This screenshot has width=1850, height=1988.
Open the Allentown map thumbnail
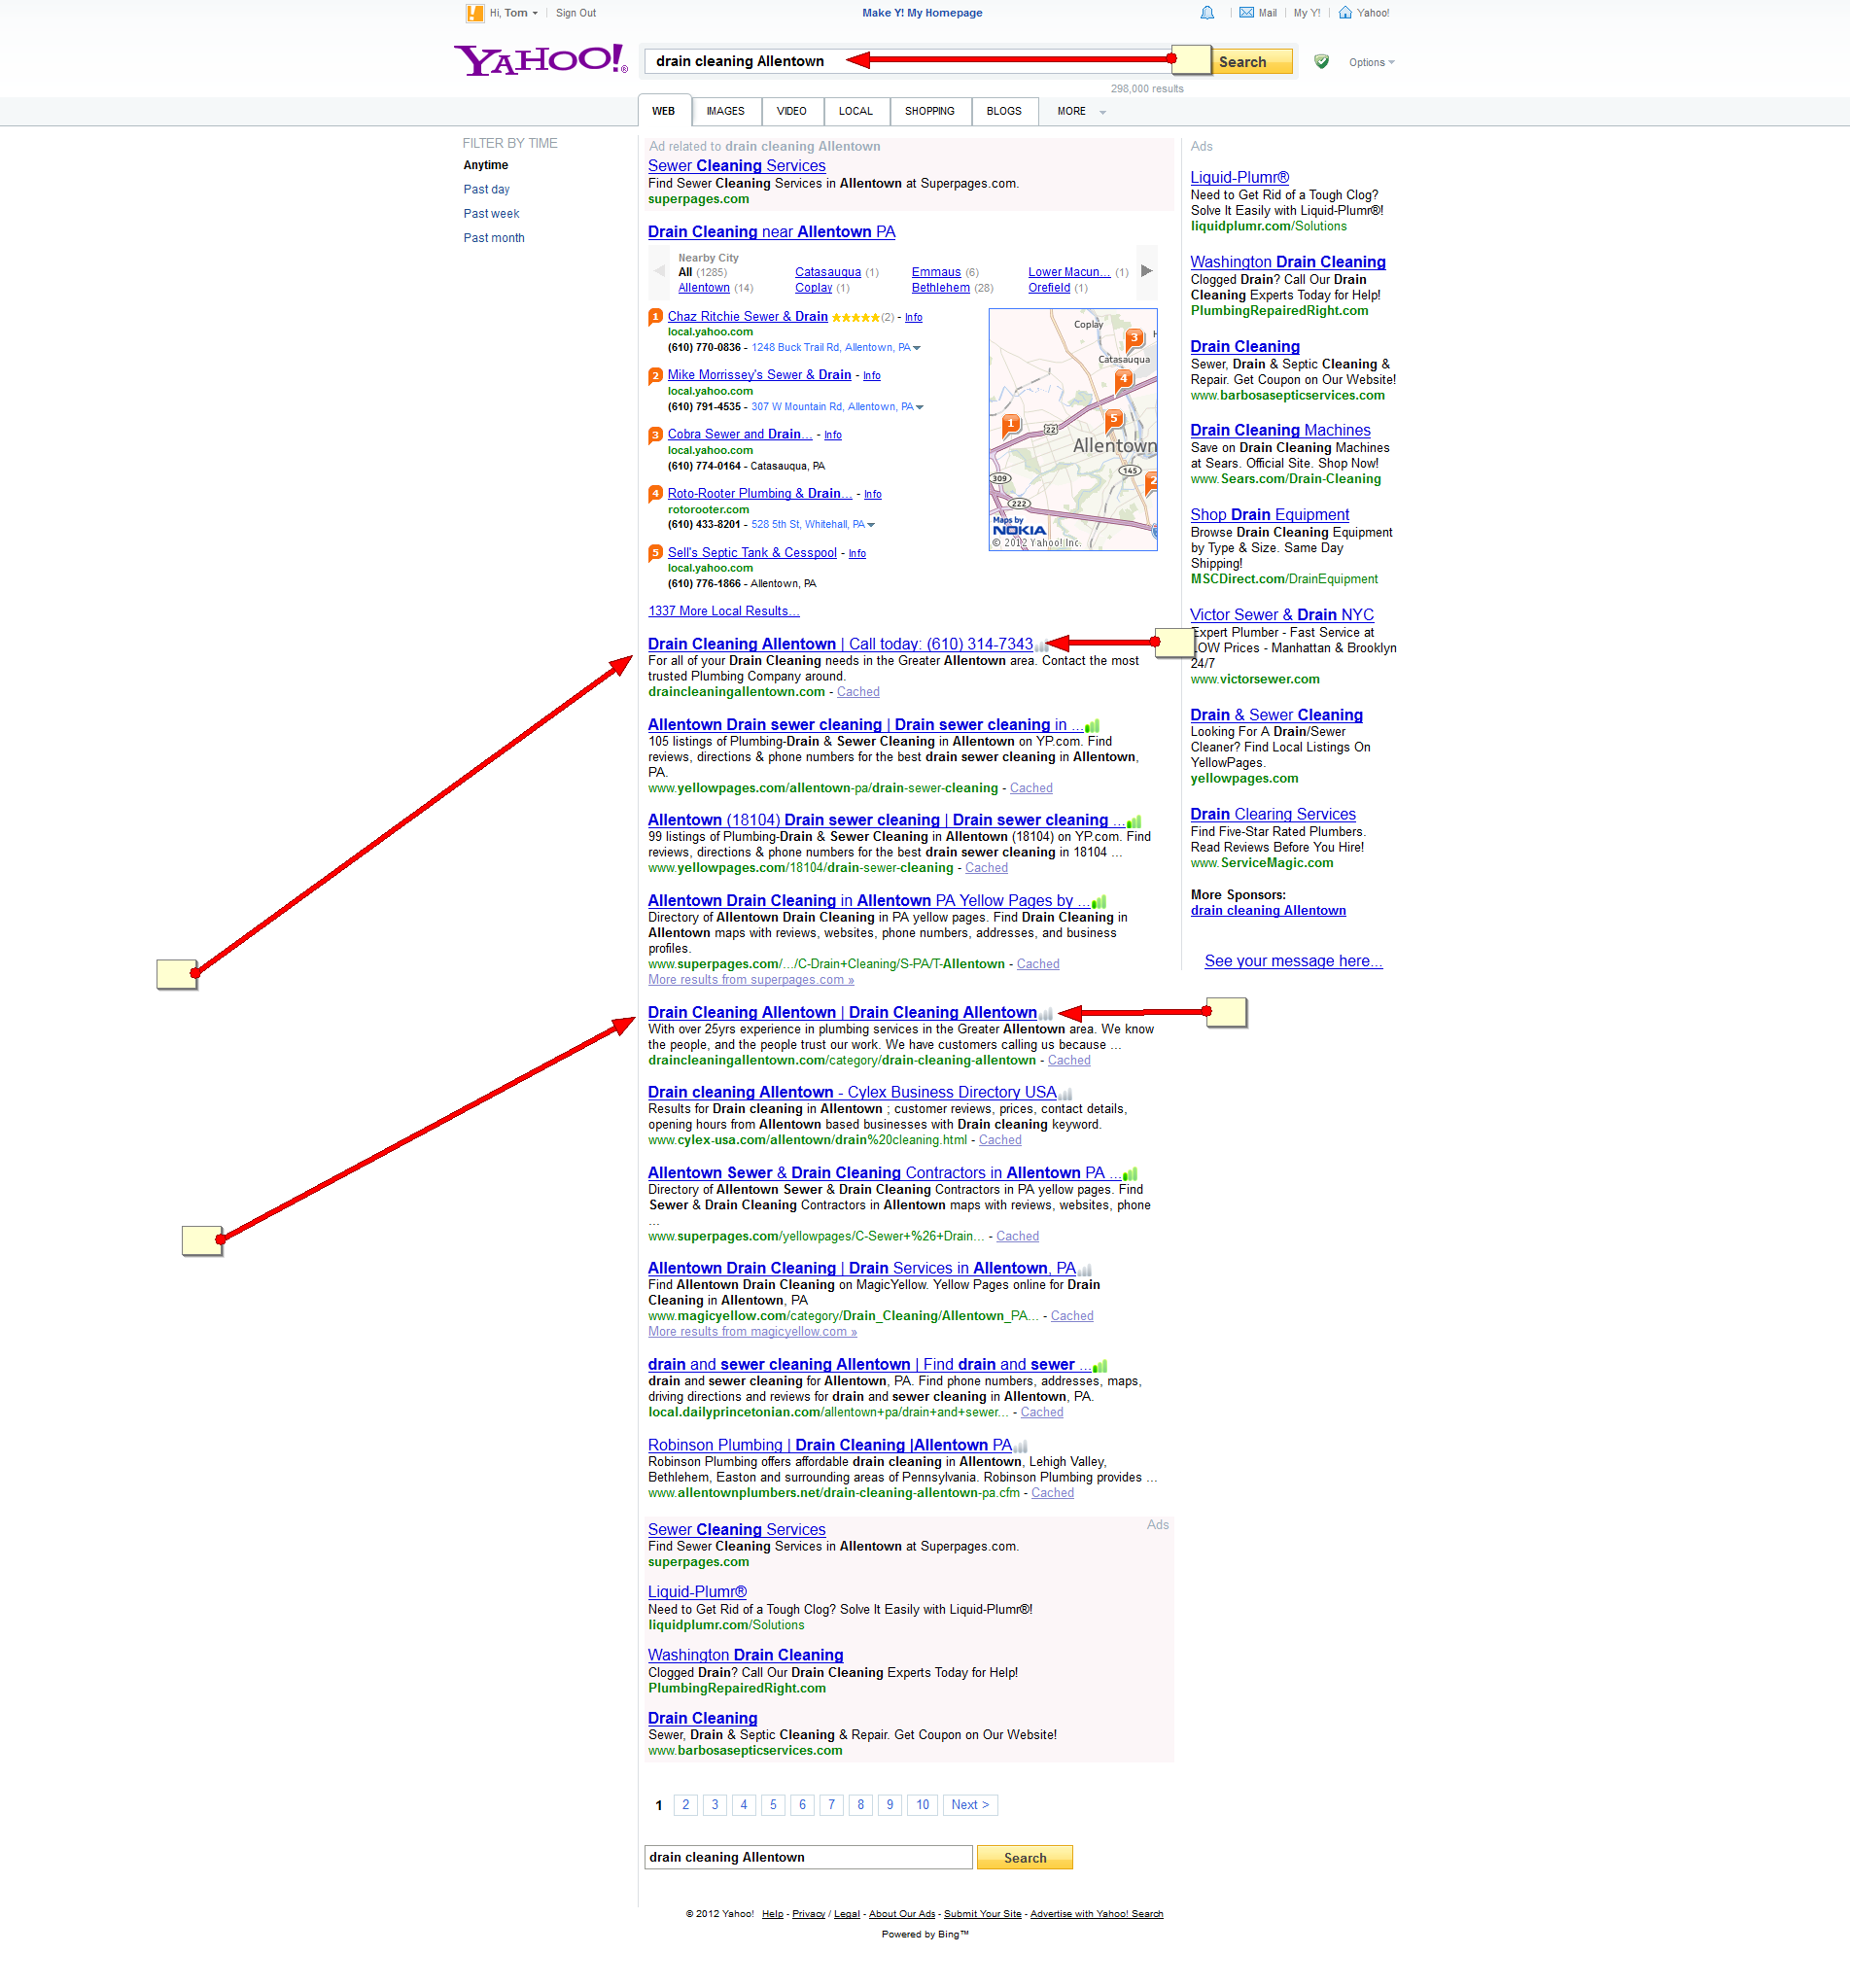[1073, 430]
